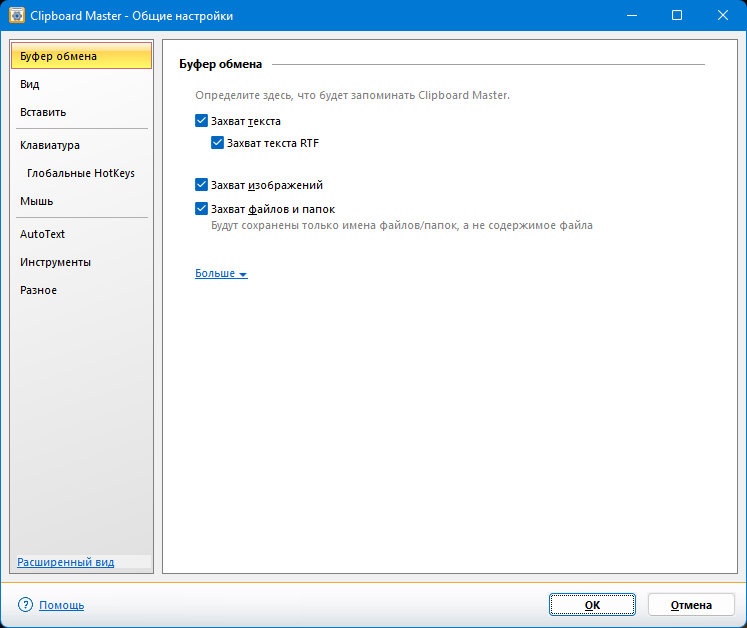Screen dimensions: 747x628
Task: Click the Расширенный вид link
Action: [66, 562]
